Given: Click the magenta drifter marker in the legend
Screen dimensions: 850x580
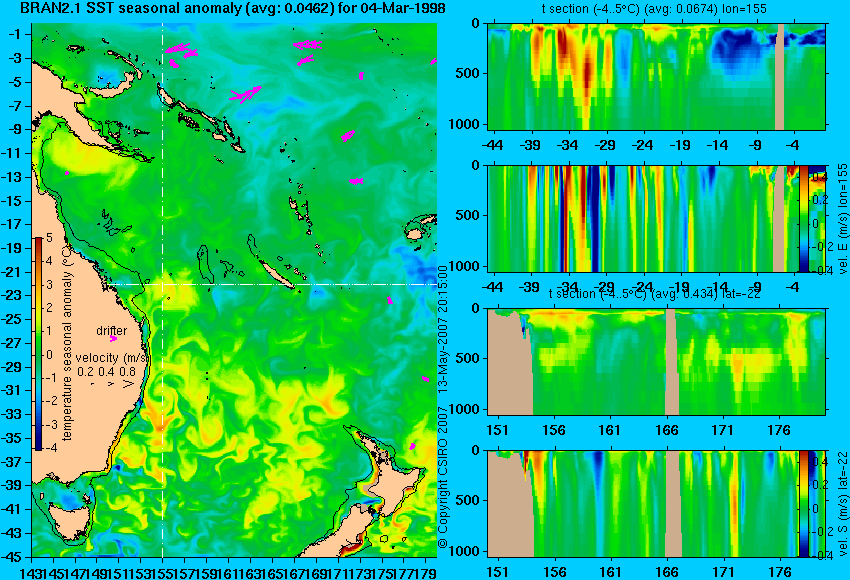Looking at the screenshot, I should point(113,339).
